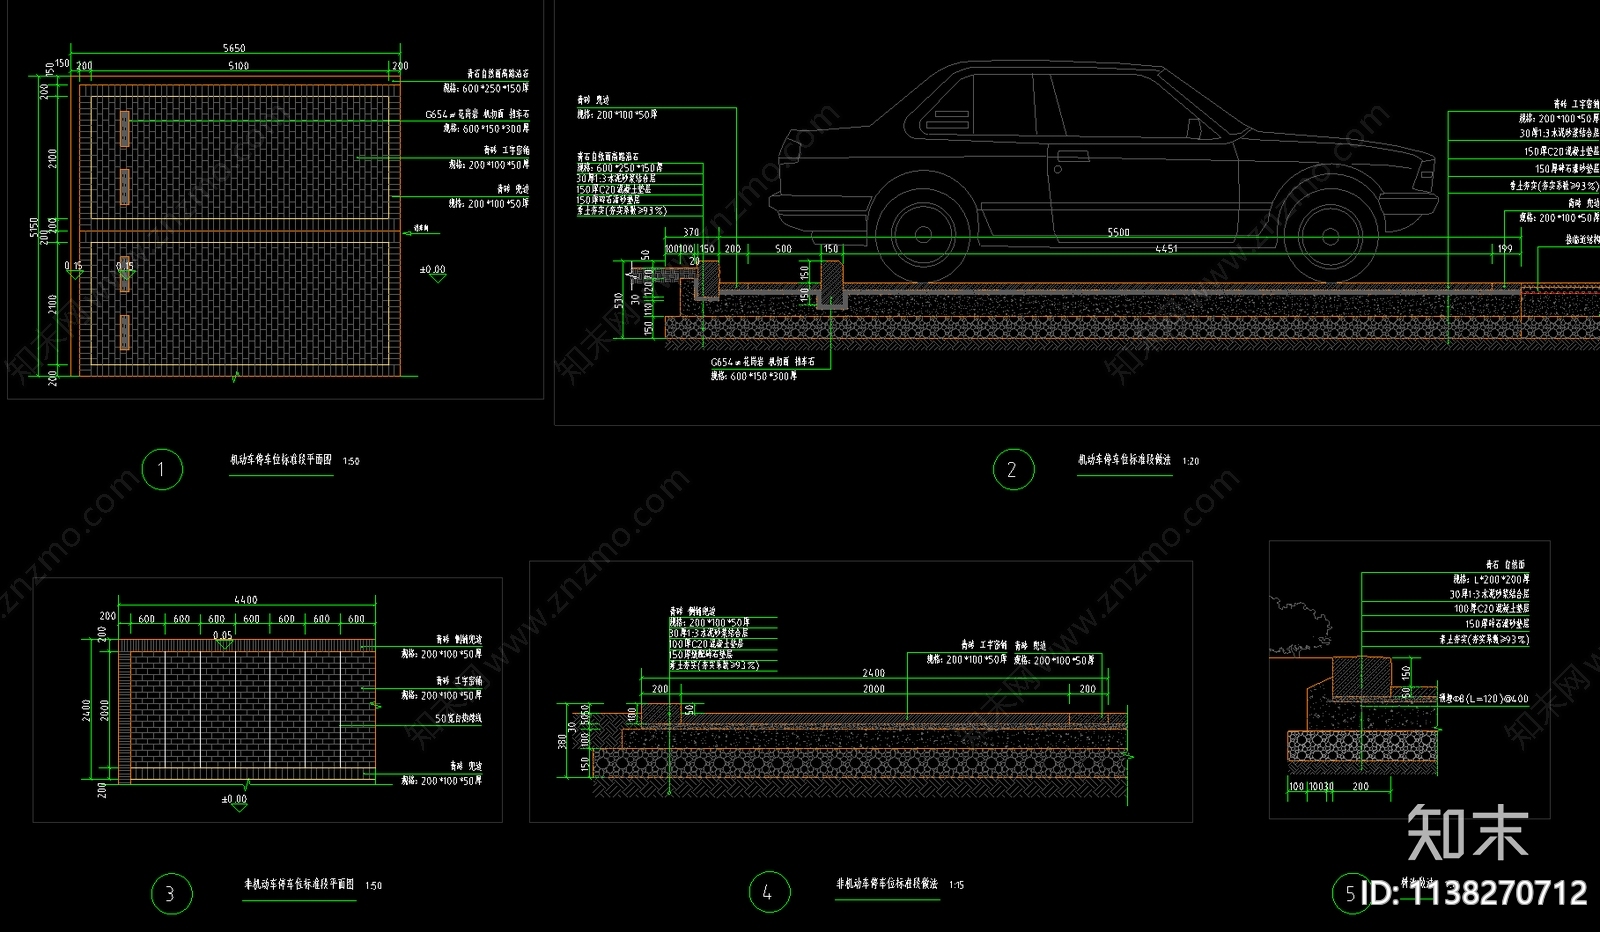This screenshot has height=932, width=1600.
Task: Click the 非机动车停车位标准段做法 title
Action: pos(887,884)
